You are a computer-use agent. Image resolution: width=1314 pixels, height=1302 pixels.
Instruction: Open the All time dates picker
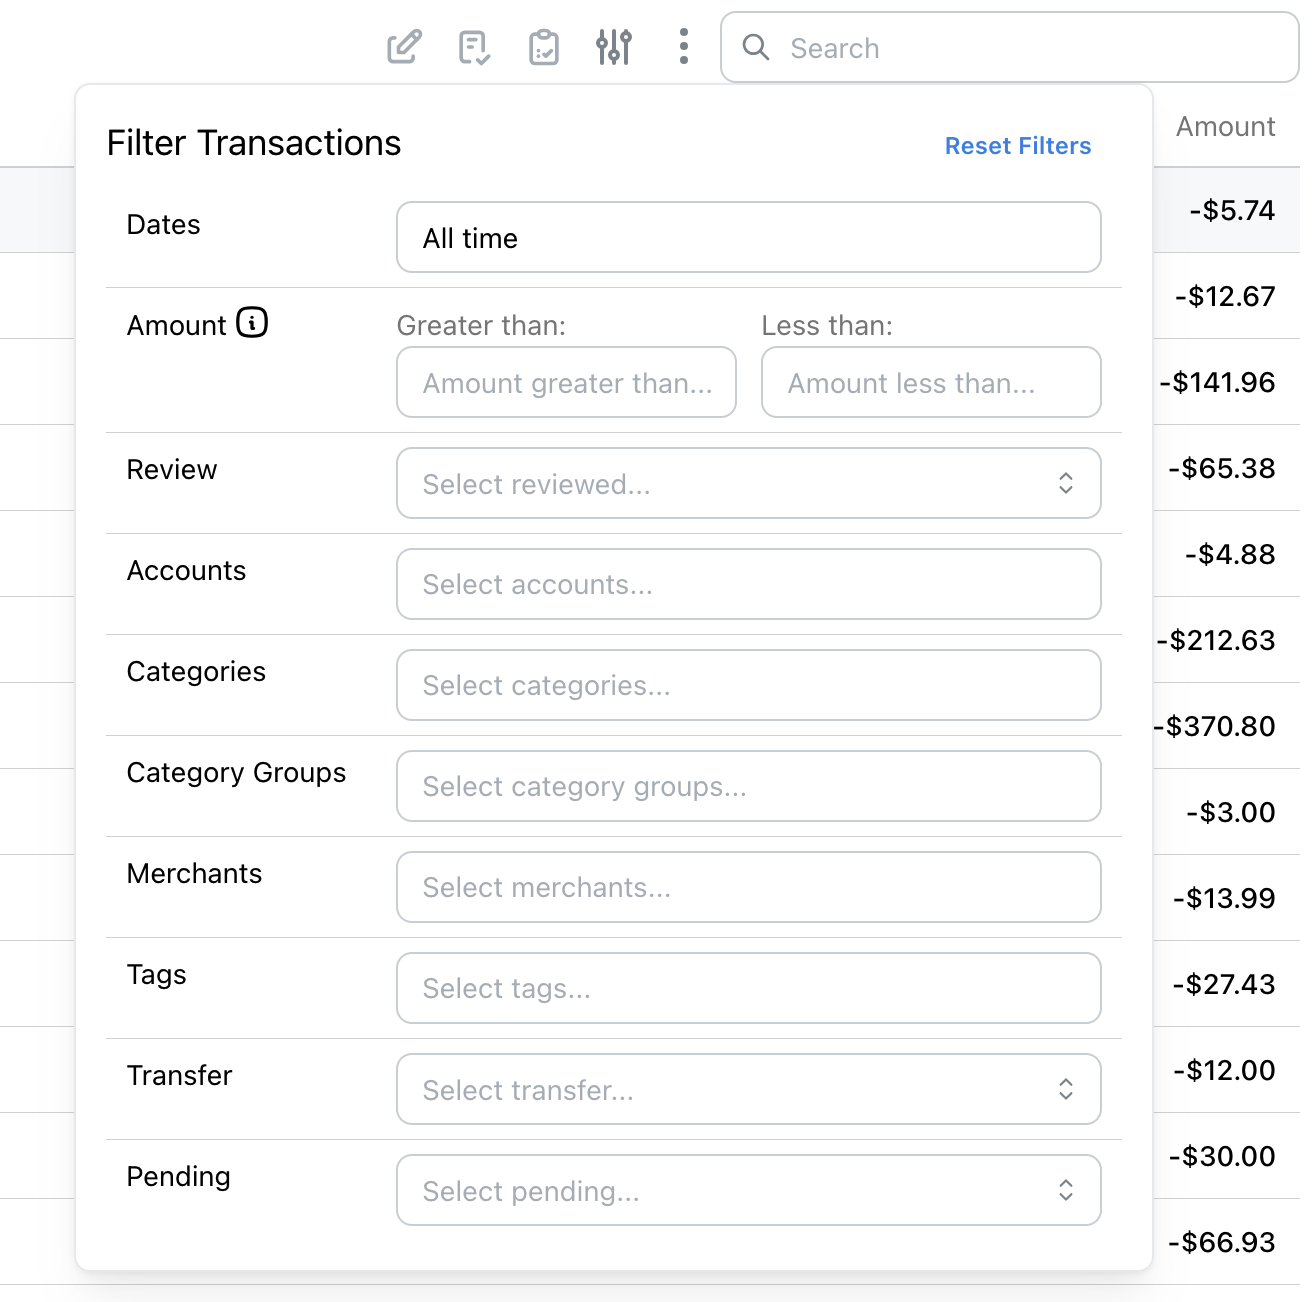[x=748, y=237]
